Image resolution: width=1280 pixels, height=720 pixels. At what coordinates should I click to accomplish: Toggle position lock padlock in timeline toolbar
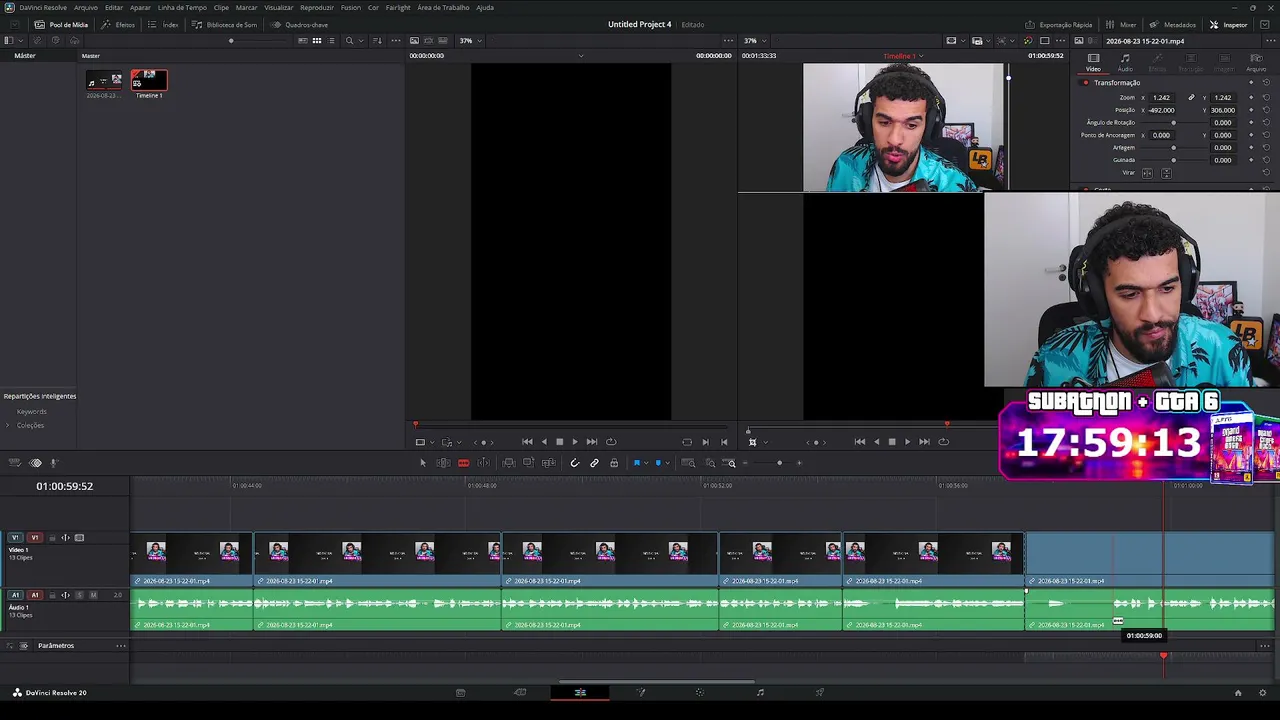[614, 463]
